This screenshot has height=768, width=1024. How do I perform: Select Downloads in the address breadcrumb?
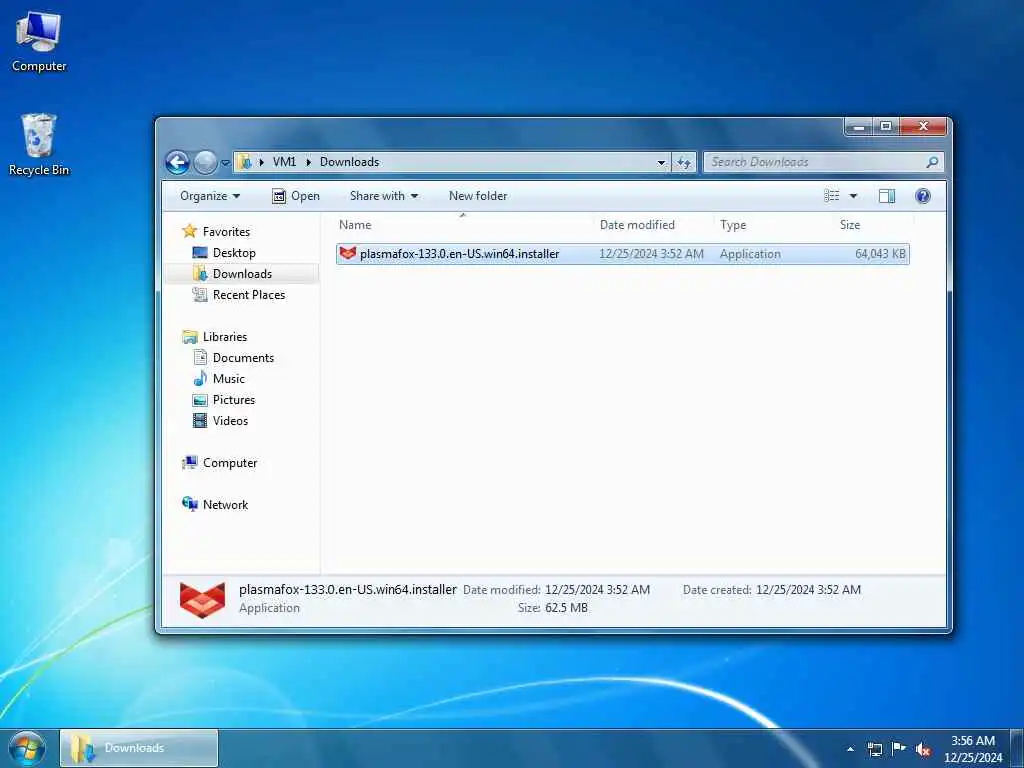349,162
